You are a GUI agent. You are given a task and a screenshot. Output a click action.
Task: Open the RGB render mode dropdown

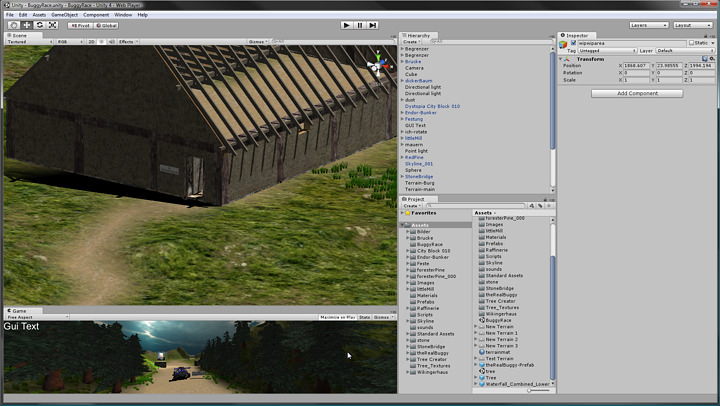coord(70,42)
